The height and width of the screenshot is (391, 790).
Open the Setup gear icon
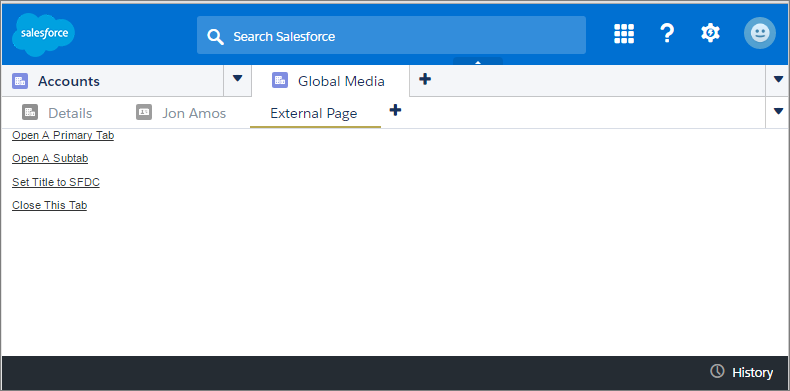710,33
